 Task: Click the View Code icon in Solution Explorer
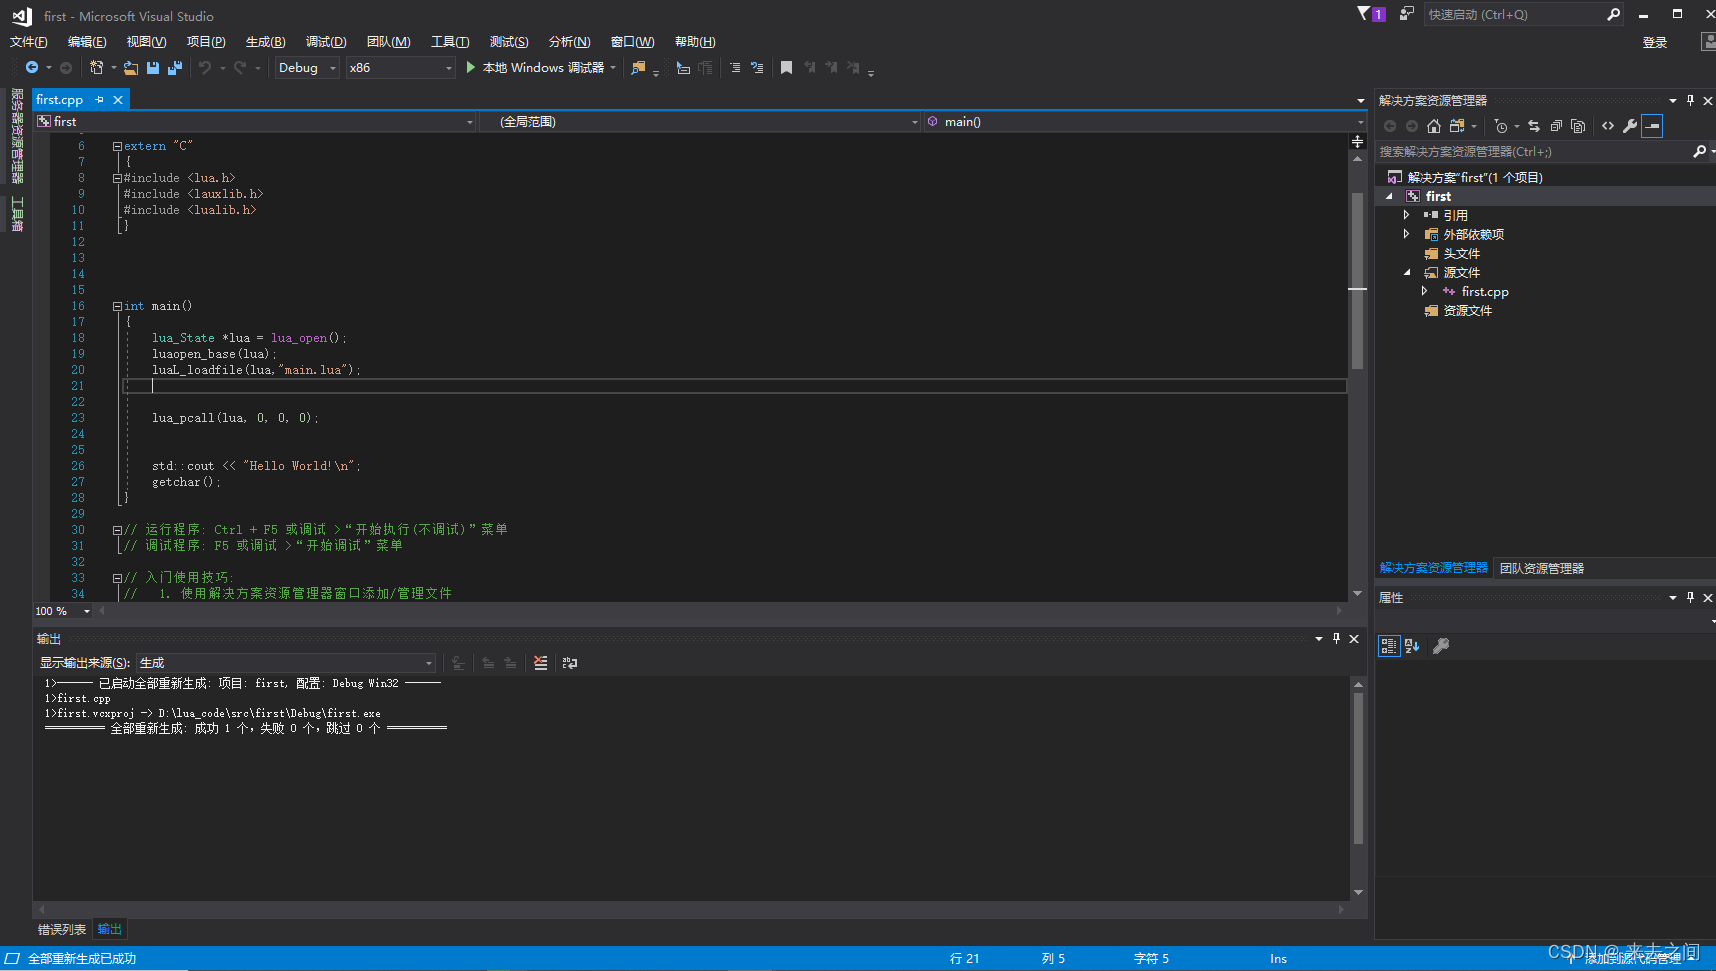click(x=1608, y=126)
